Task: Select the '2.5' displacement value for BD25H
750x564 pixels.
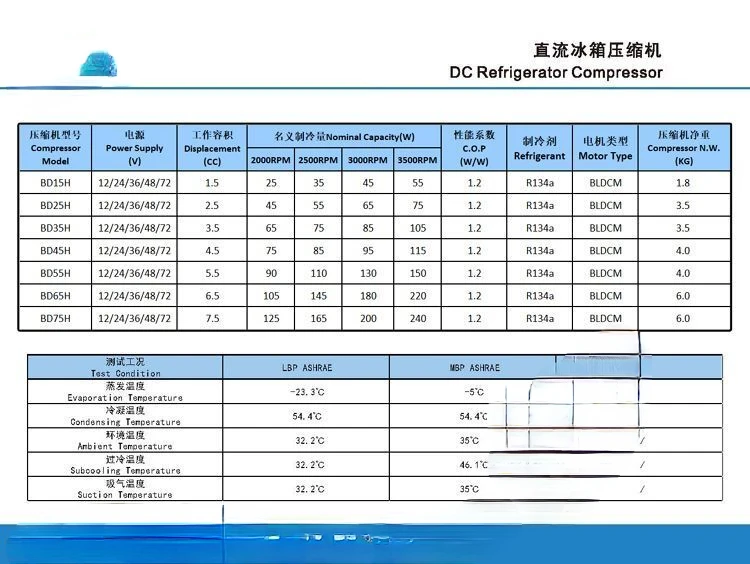Action: 212,205
